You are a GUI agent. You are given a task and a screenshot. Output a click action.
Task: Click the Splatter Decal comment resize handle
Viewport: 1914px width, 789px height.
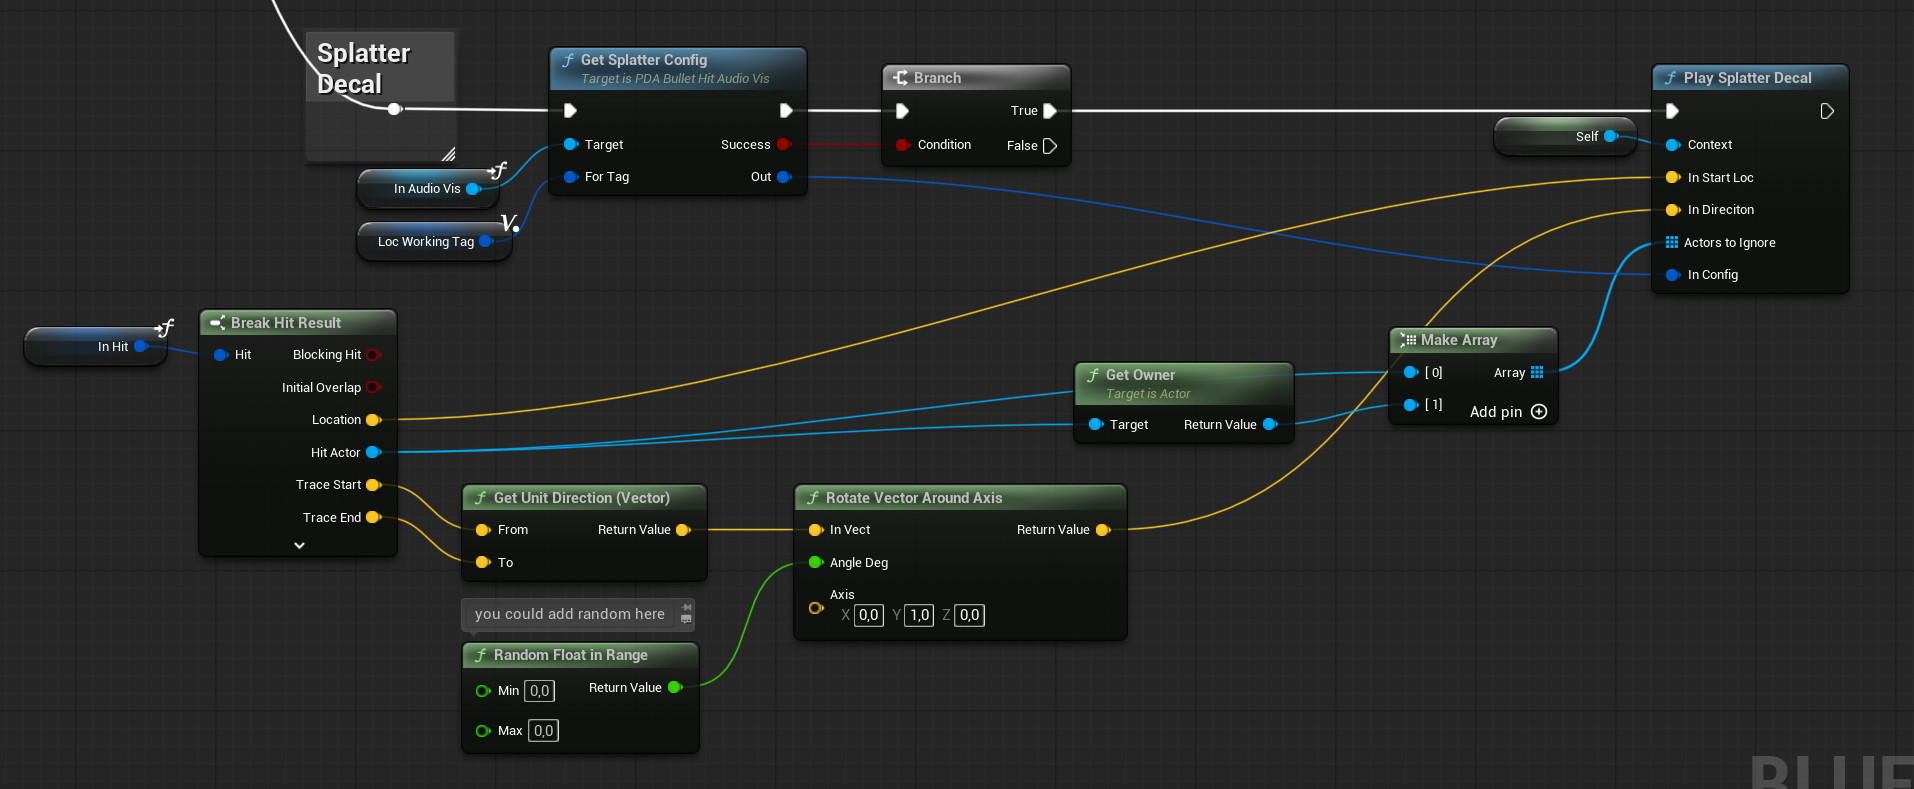(x=448, y=154)
